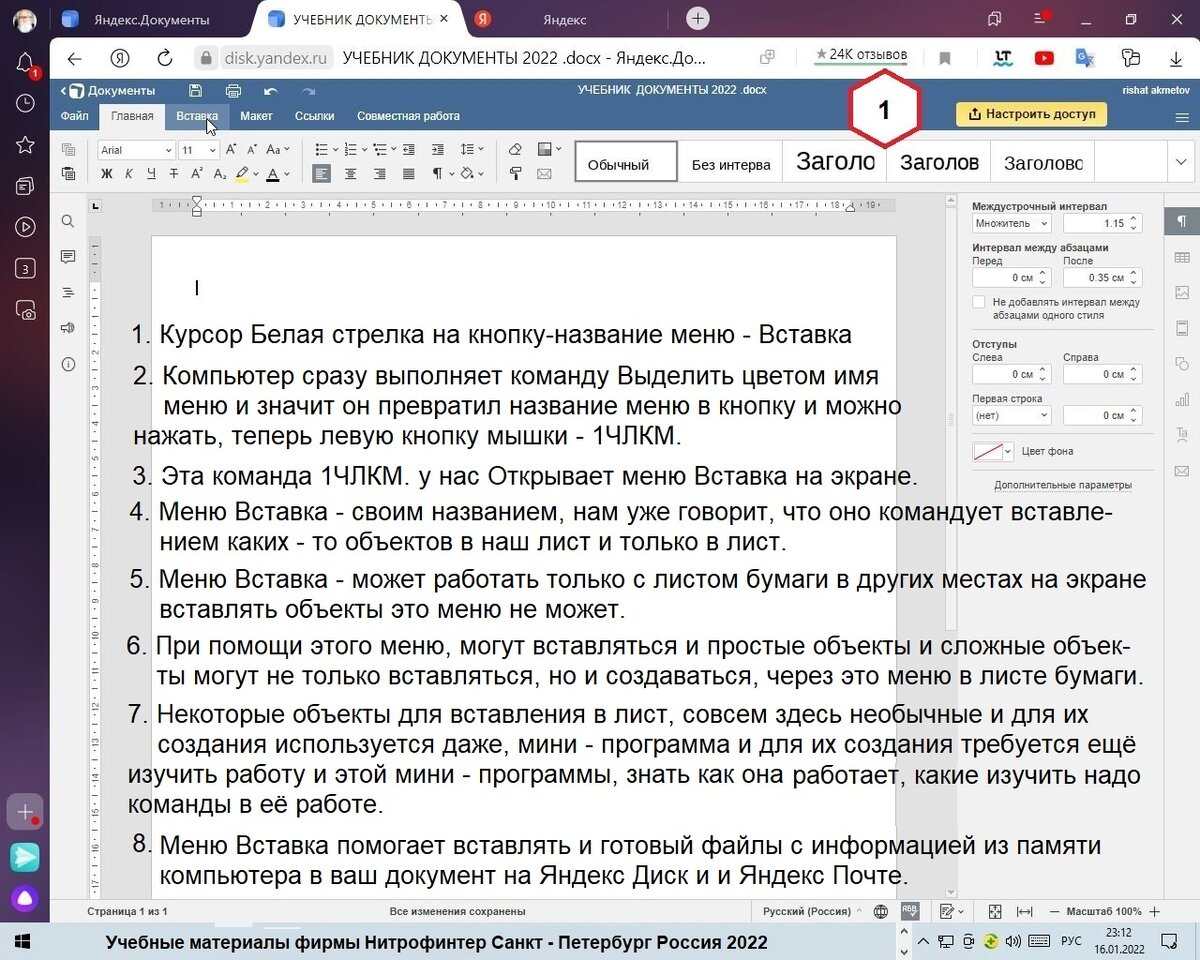Open the shape settings in right sidebar
Viewport: 1200px width, 960px height.
click(x=1182, y=363)
